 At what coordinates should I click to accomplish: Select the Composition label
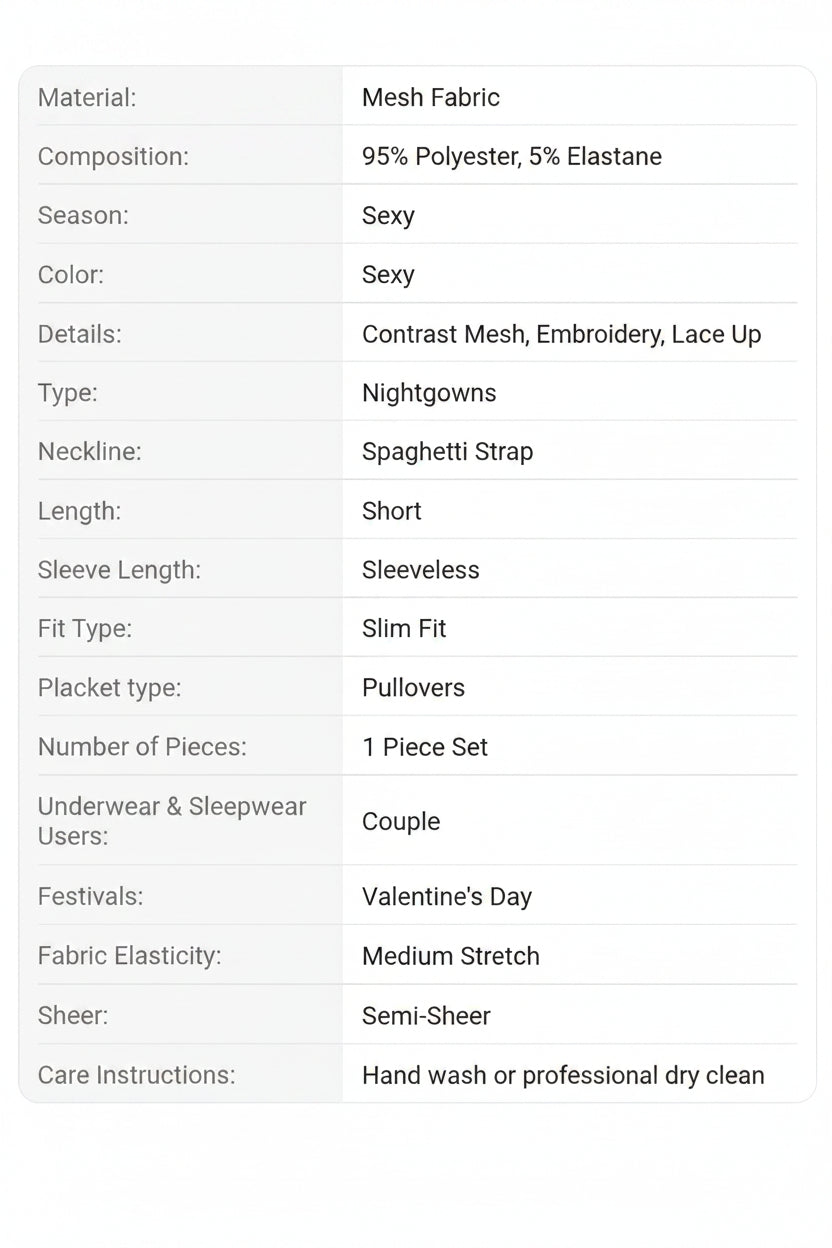point(113,156)
